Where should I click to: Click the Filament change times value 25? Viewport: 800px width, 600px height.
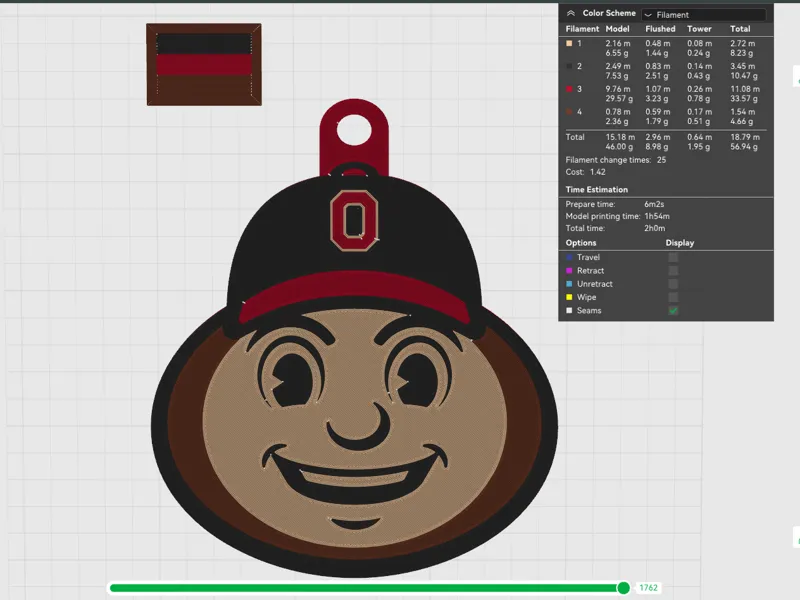(661, 160)
